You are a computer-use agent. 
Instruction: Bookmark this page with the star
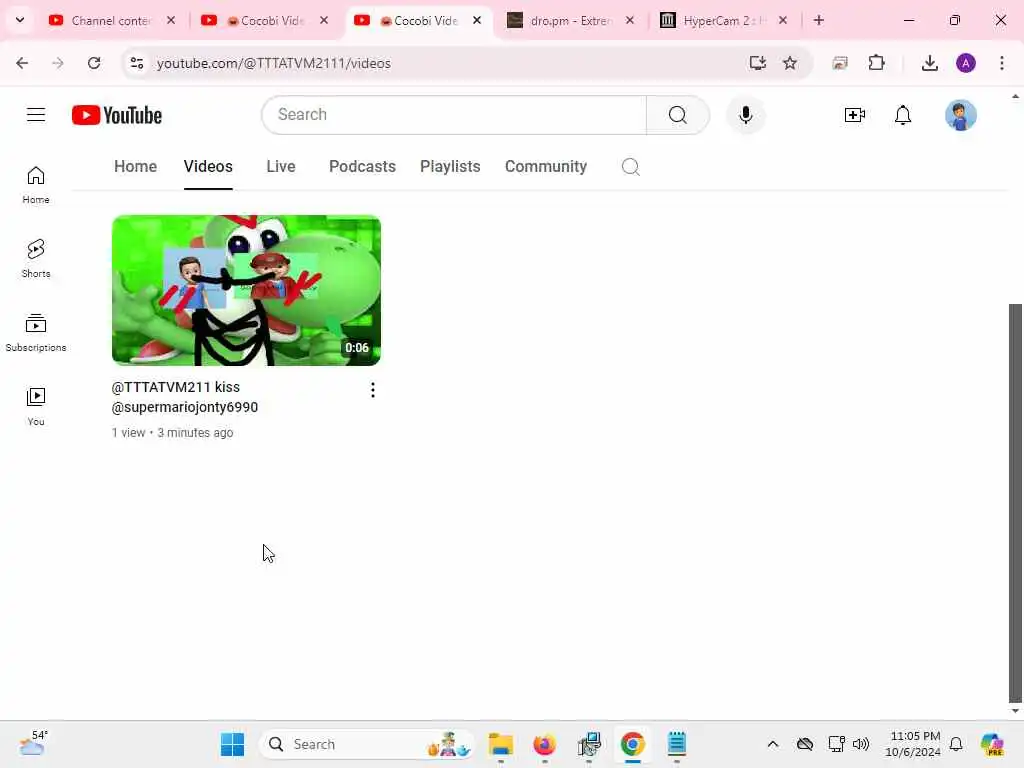[790, 63]
